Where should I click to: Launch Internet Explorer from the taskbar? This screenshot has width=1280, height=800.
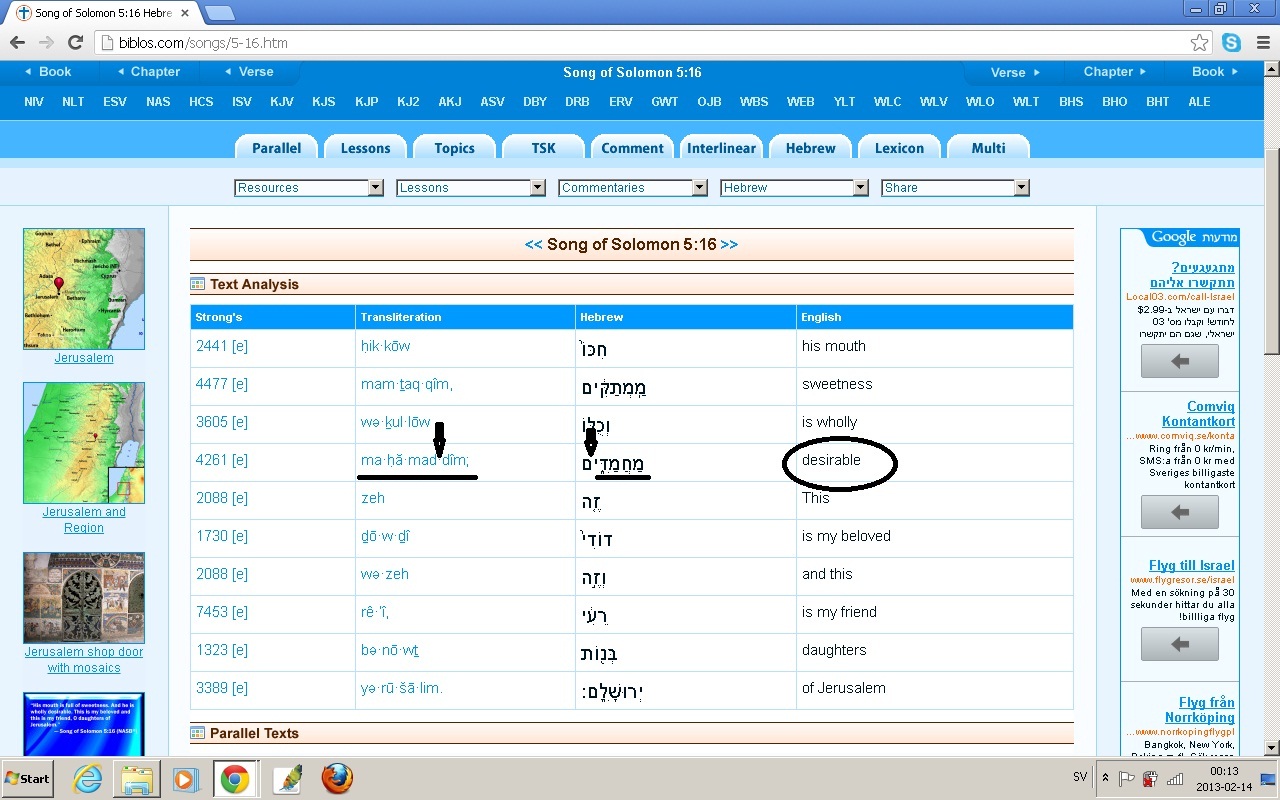click(x=88, y=778)
